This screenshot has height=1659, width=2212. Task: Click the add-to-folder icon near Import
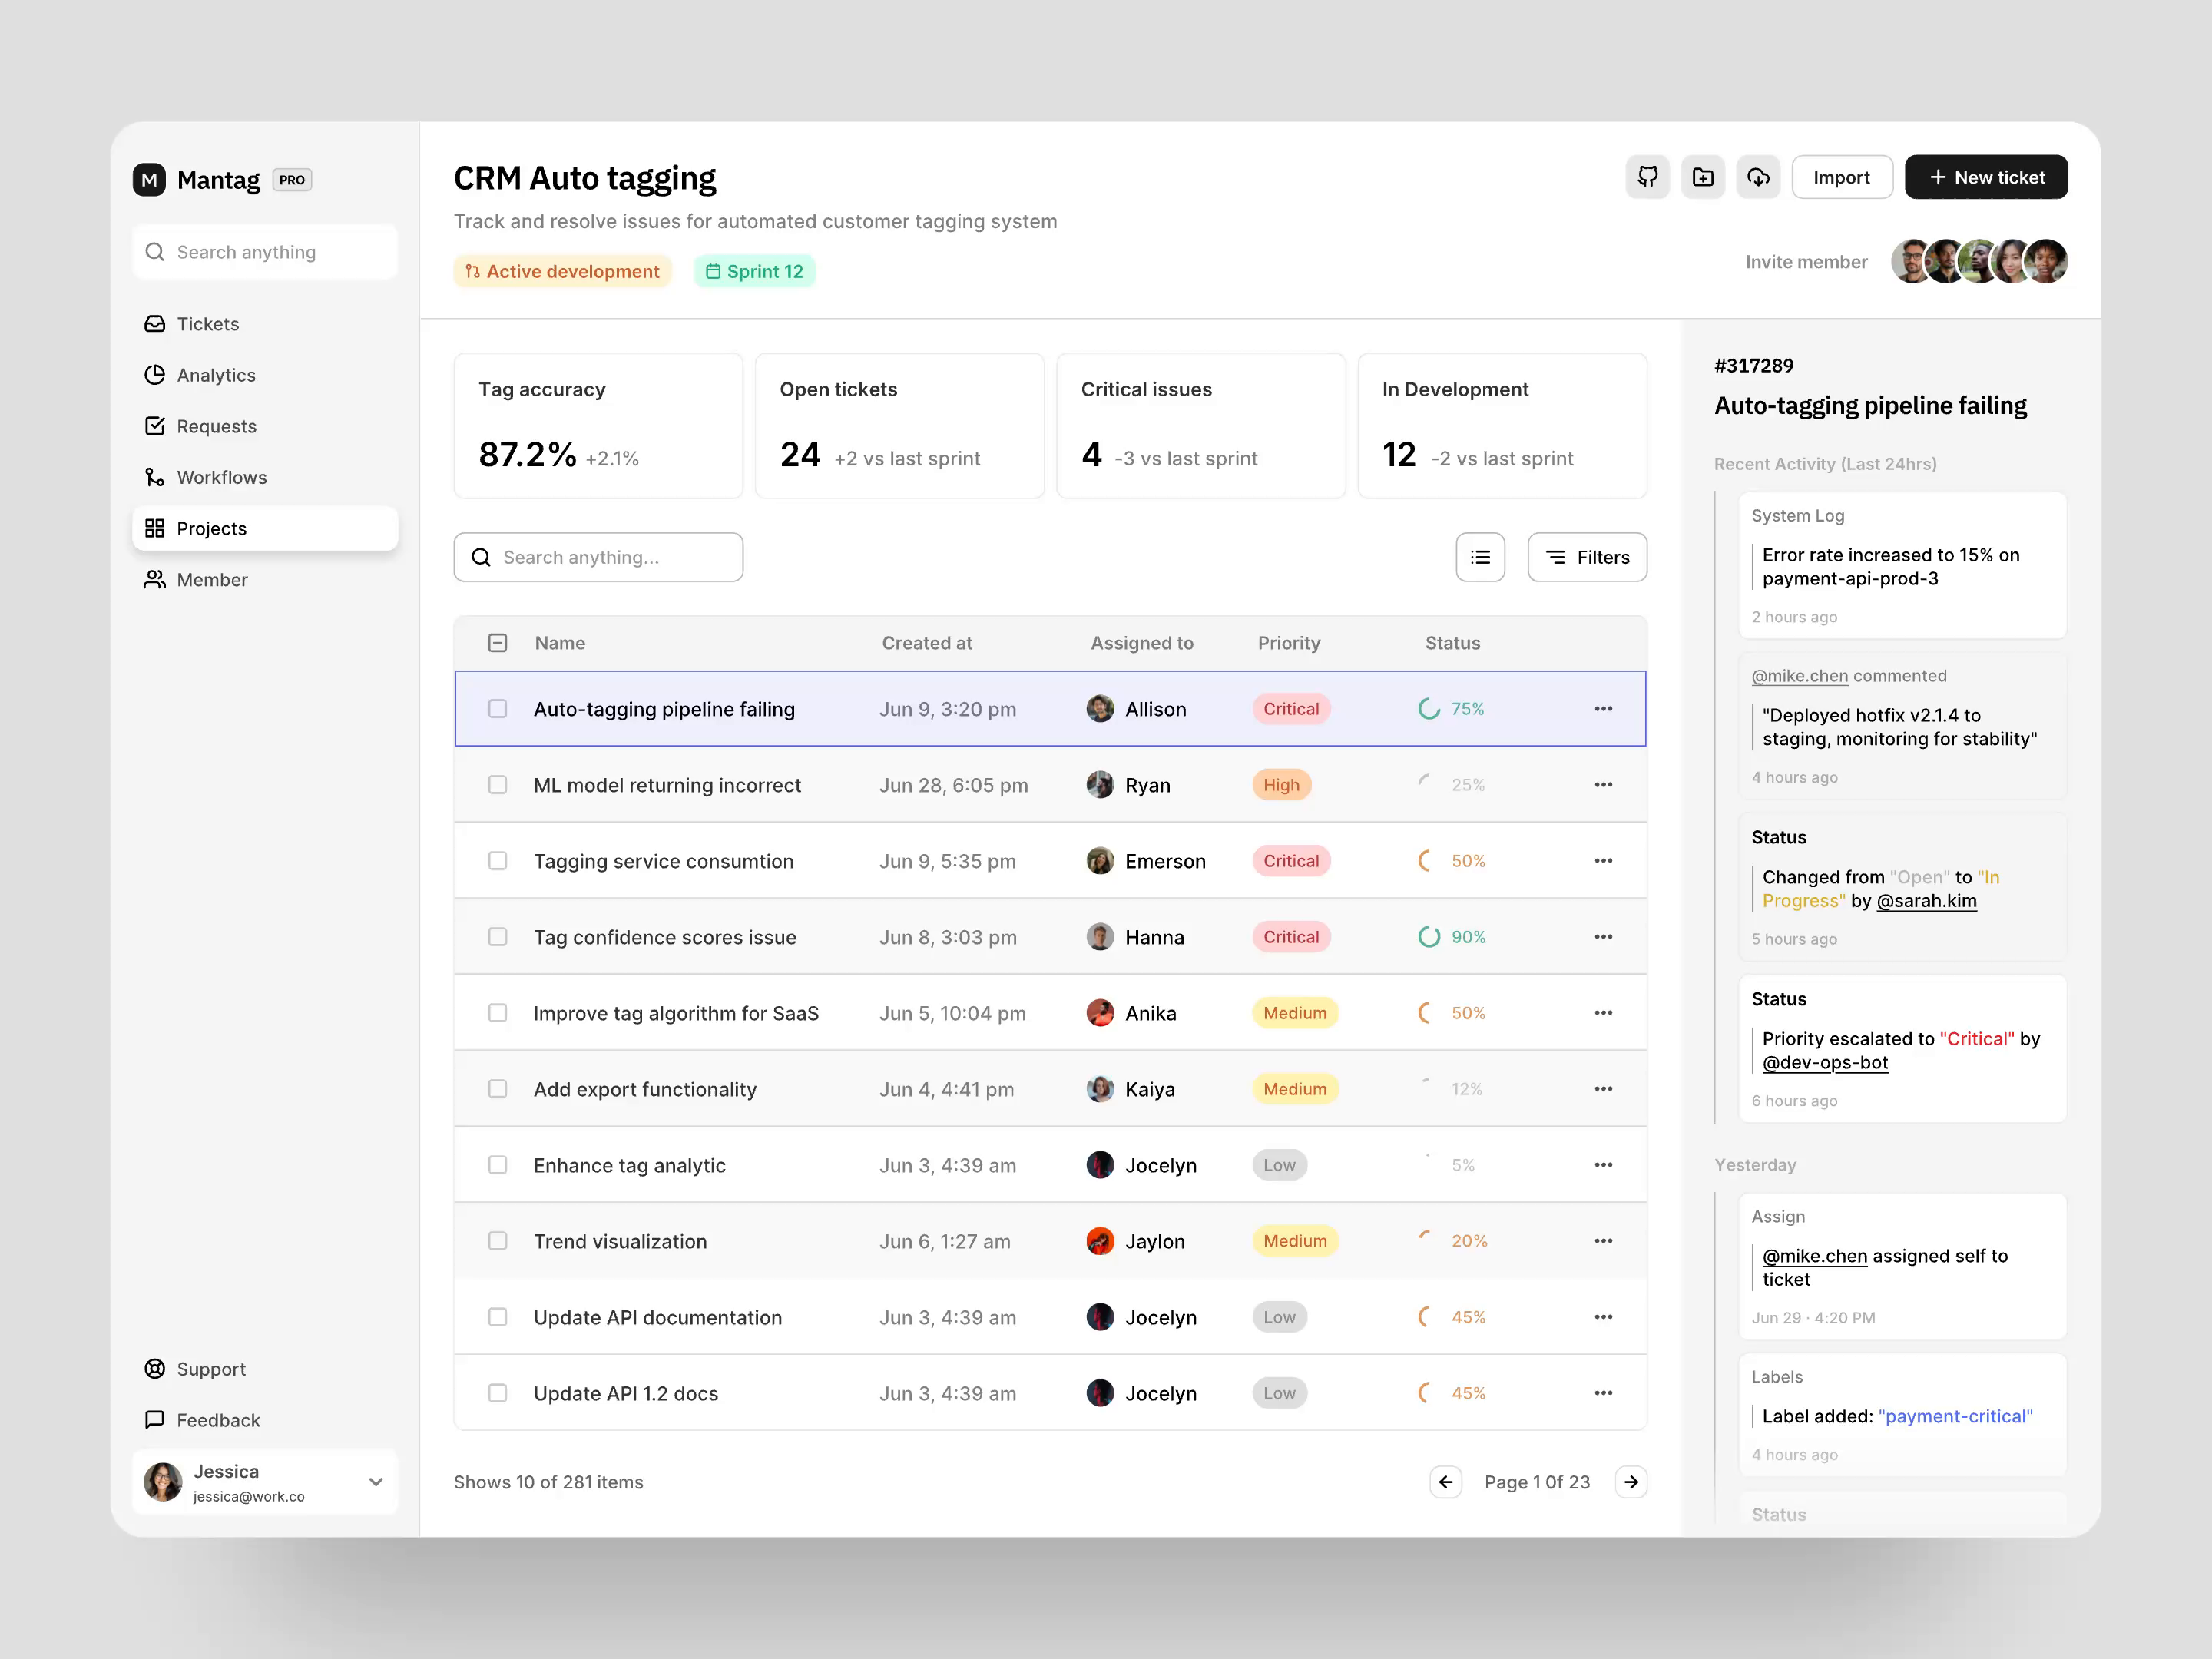(1704, 177)
